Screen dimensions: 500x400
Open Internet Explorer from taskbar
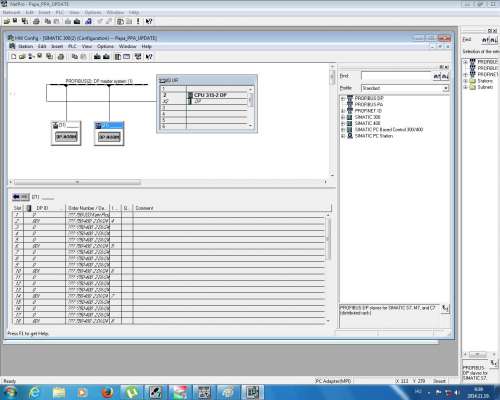pos(34,392)
